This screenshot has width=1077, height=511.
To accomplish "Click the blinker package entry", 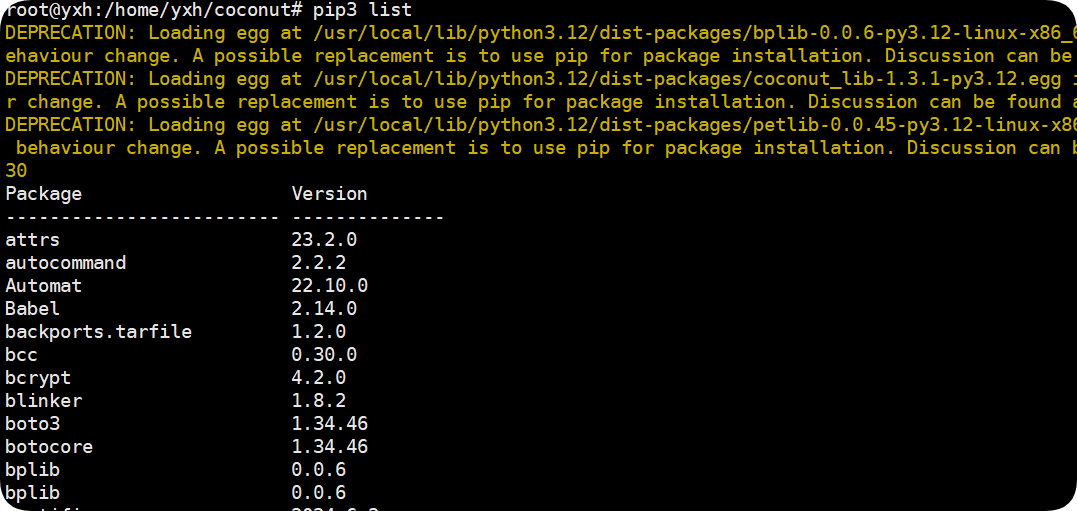I will [x=44, y=401].
